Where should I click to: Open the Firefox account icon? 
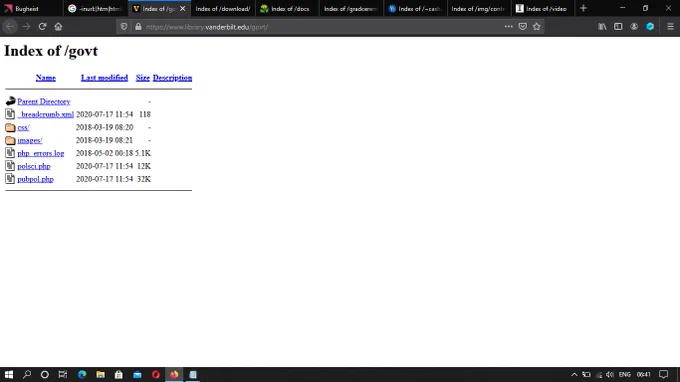634,26
